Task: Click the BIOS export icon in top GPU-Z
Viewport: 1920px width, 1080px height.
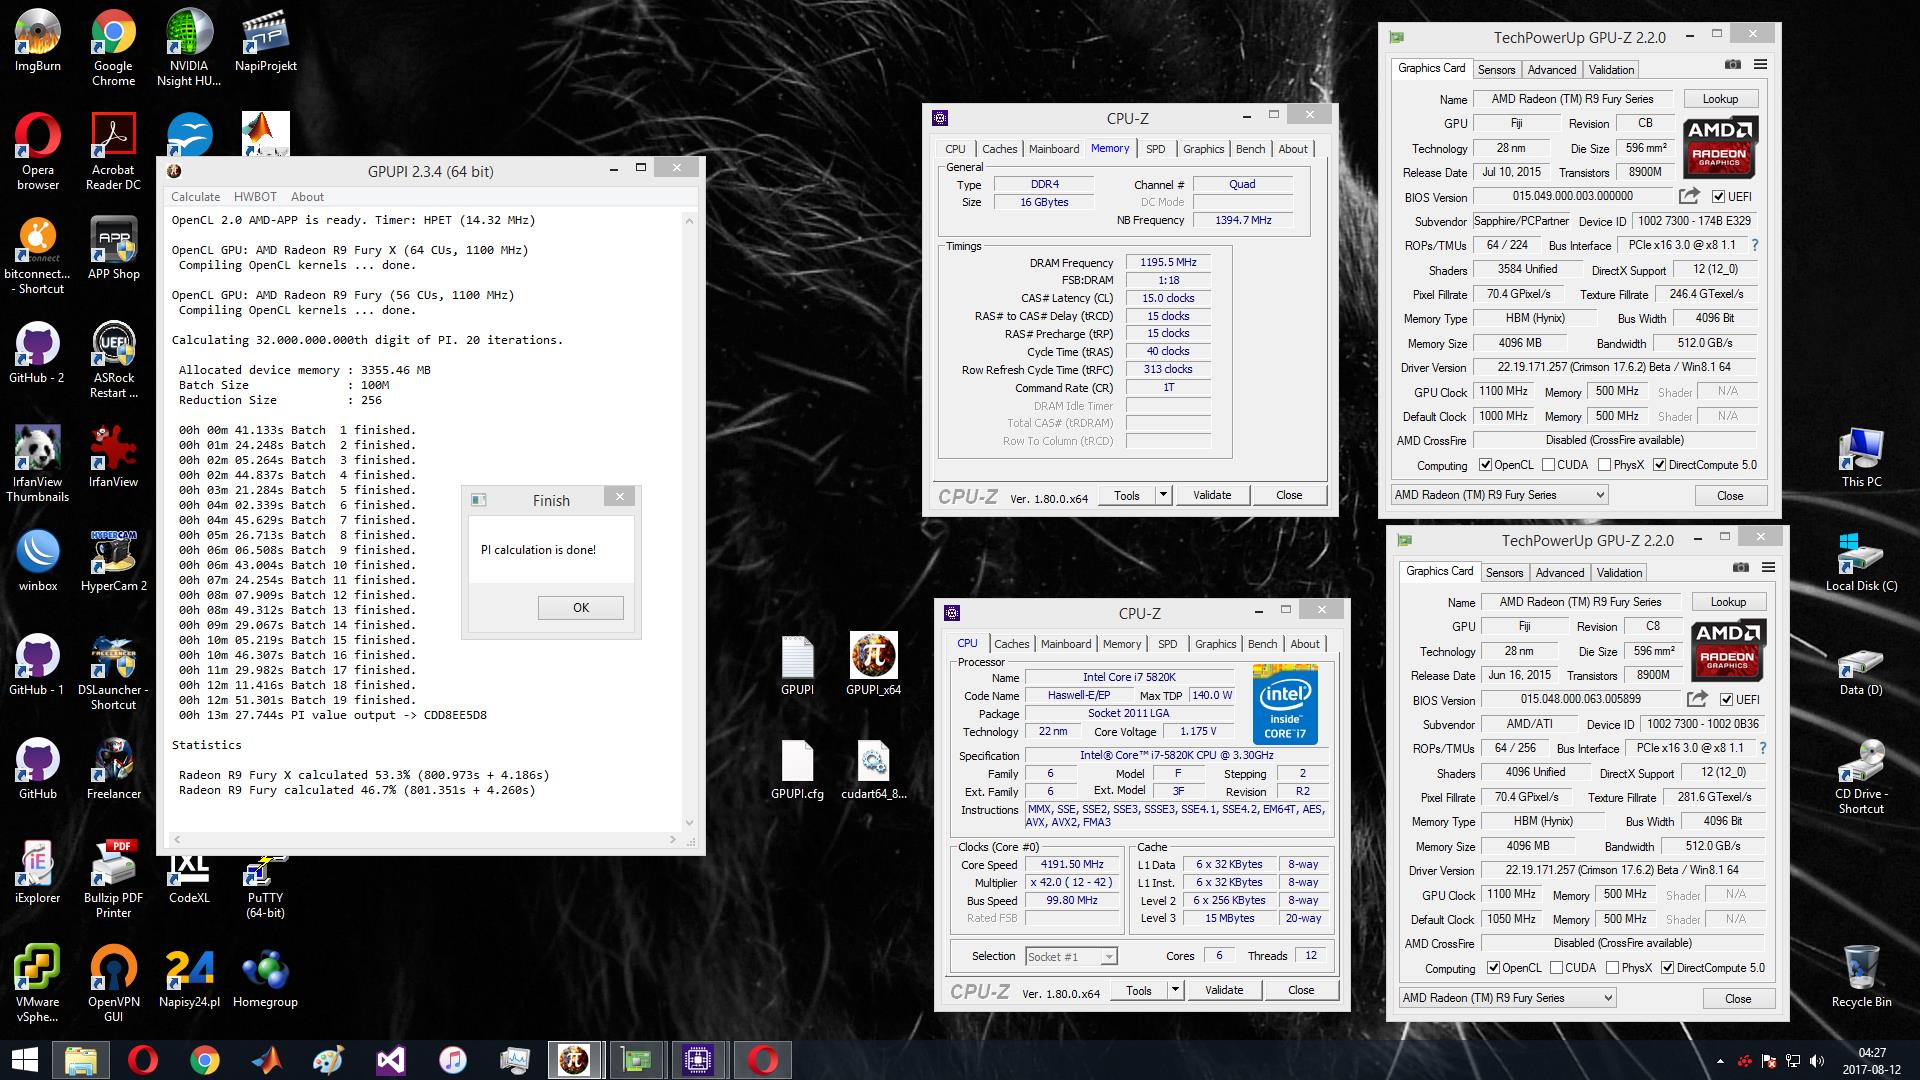Action: point(1689,196)
